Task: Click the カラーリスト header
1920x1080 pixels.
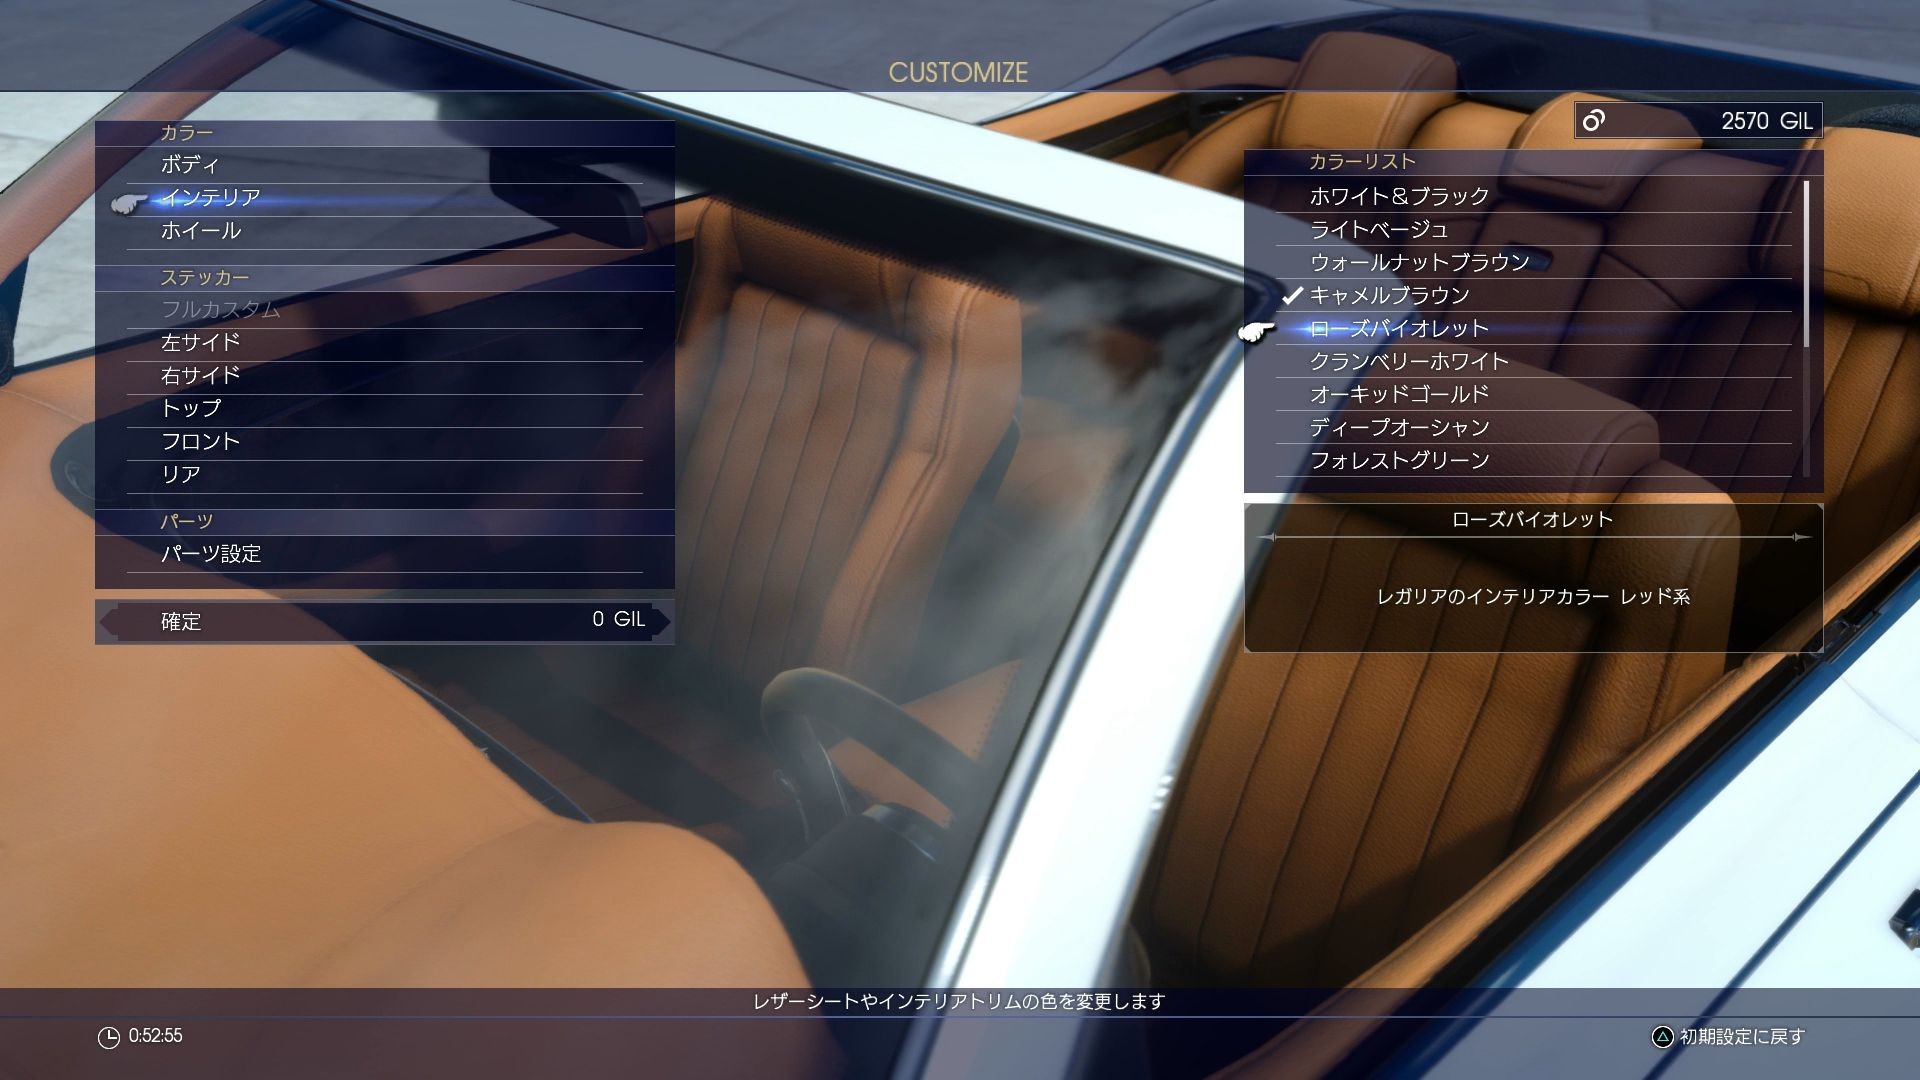Action: (x=1363, y=162)
